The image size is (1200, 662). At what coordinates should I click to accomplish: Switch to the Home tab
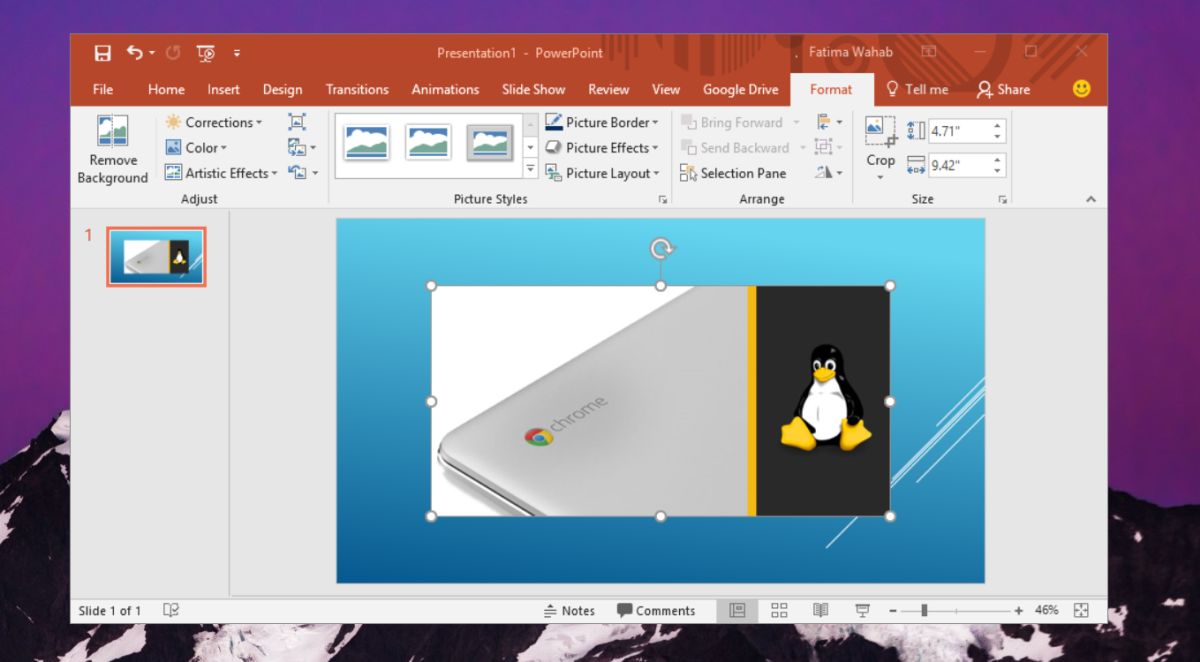[166, 89]
